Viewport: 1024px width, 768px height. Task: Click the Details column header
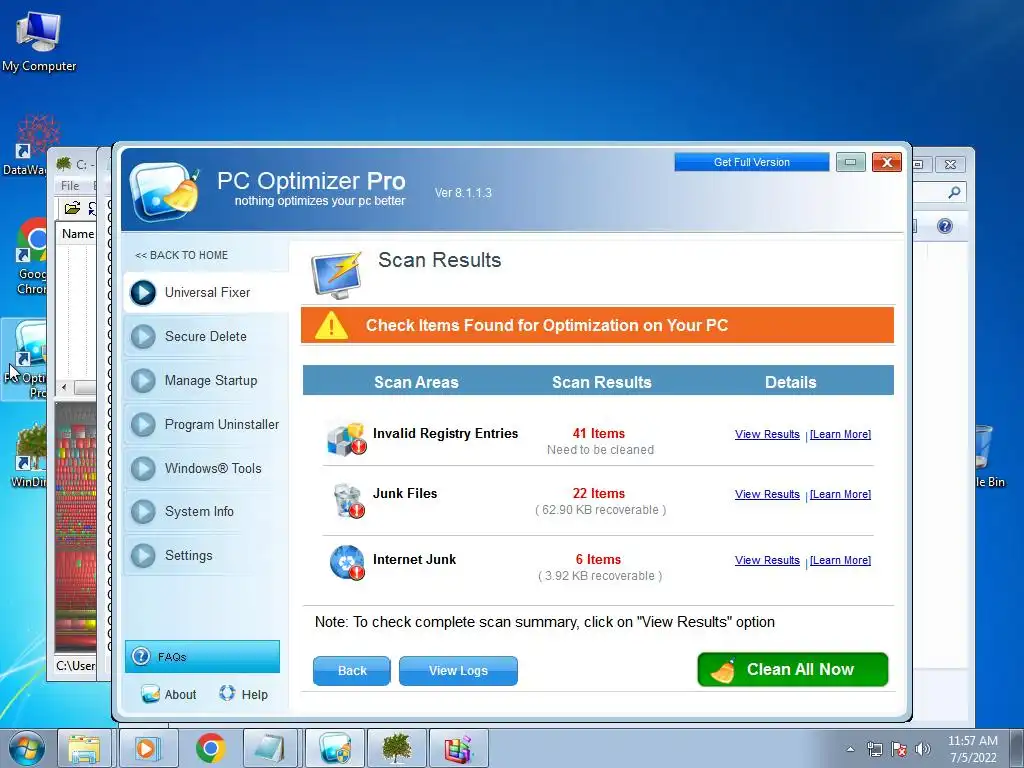point(790,382)
